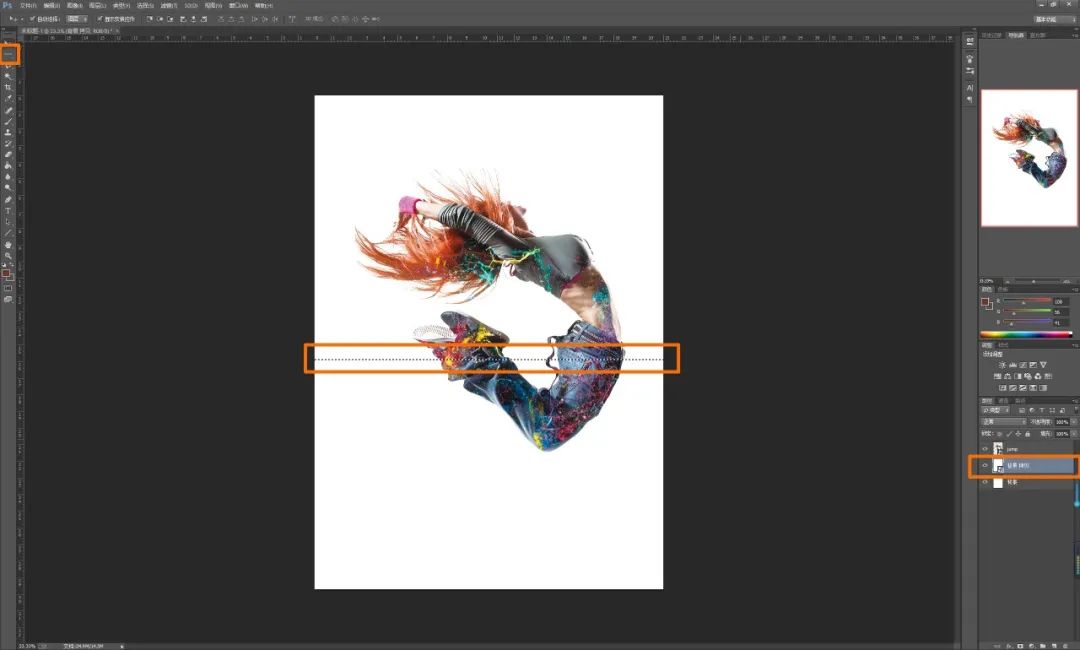Select the Pen tool
The image size is (1080, 650).
[x=8, y=200]
